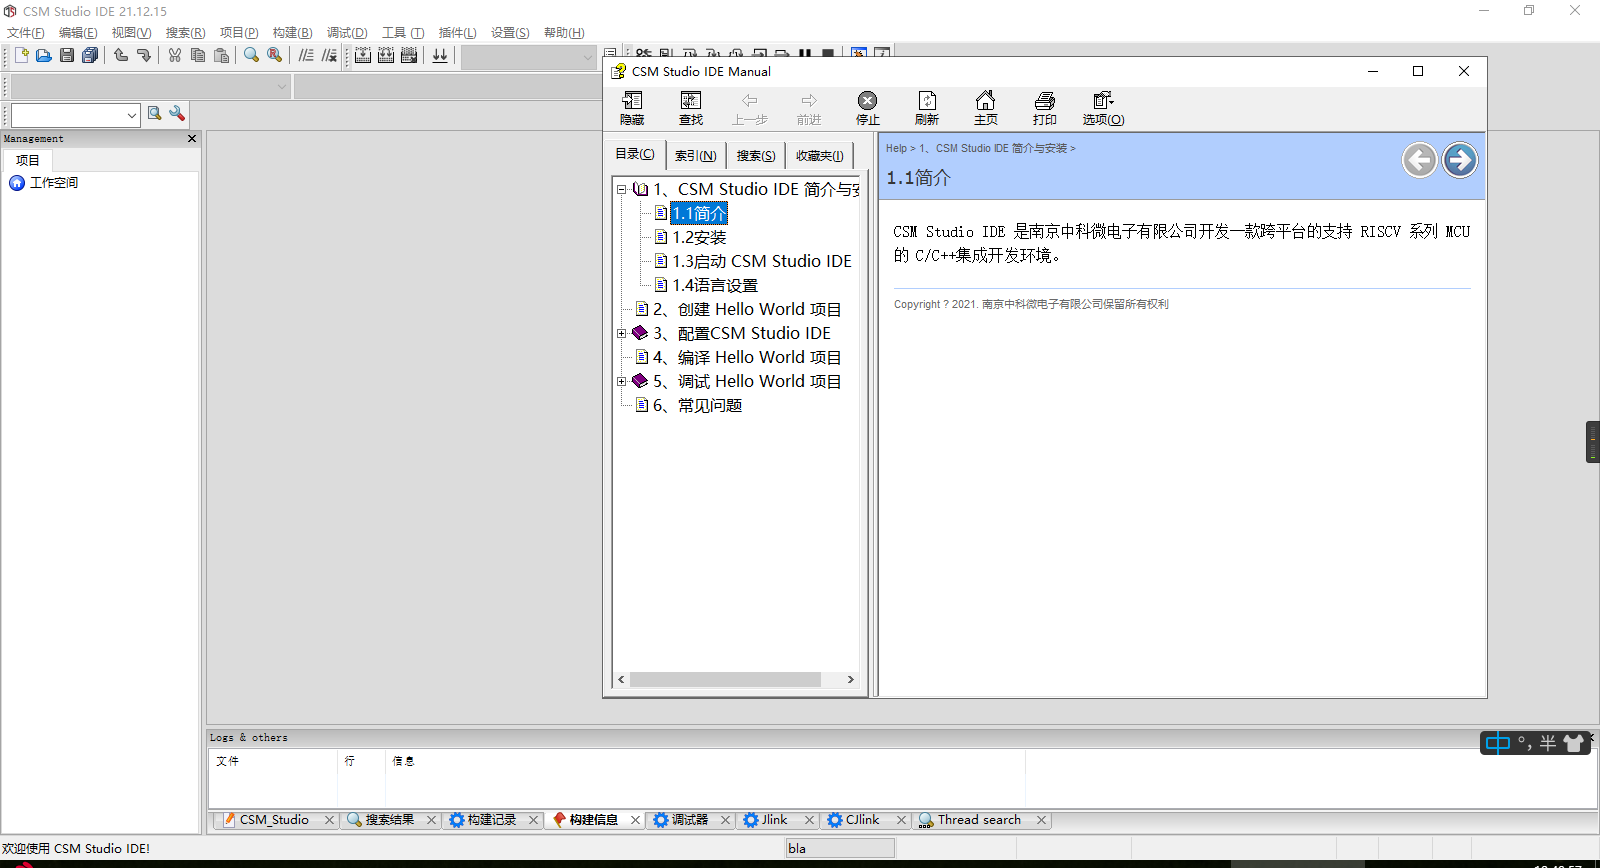Expand chapter 5 调试 Hello World 项目
This screenshot has height=868, width=1600.
coord(621,381)
